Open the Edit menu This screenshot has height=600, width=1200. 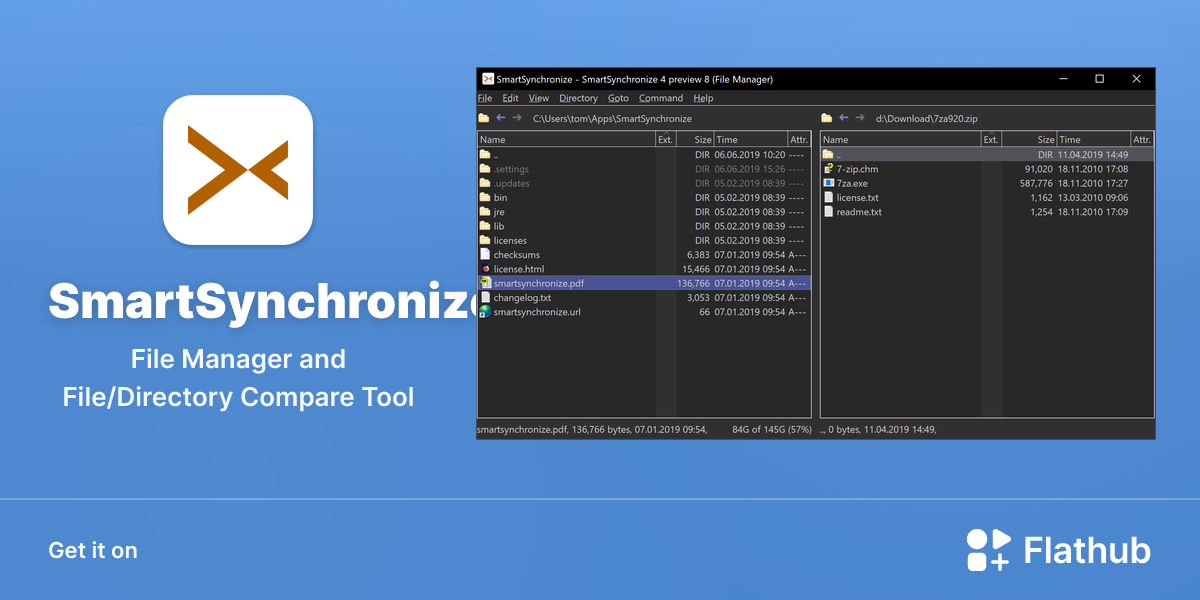(x=510, y=98)
